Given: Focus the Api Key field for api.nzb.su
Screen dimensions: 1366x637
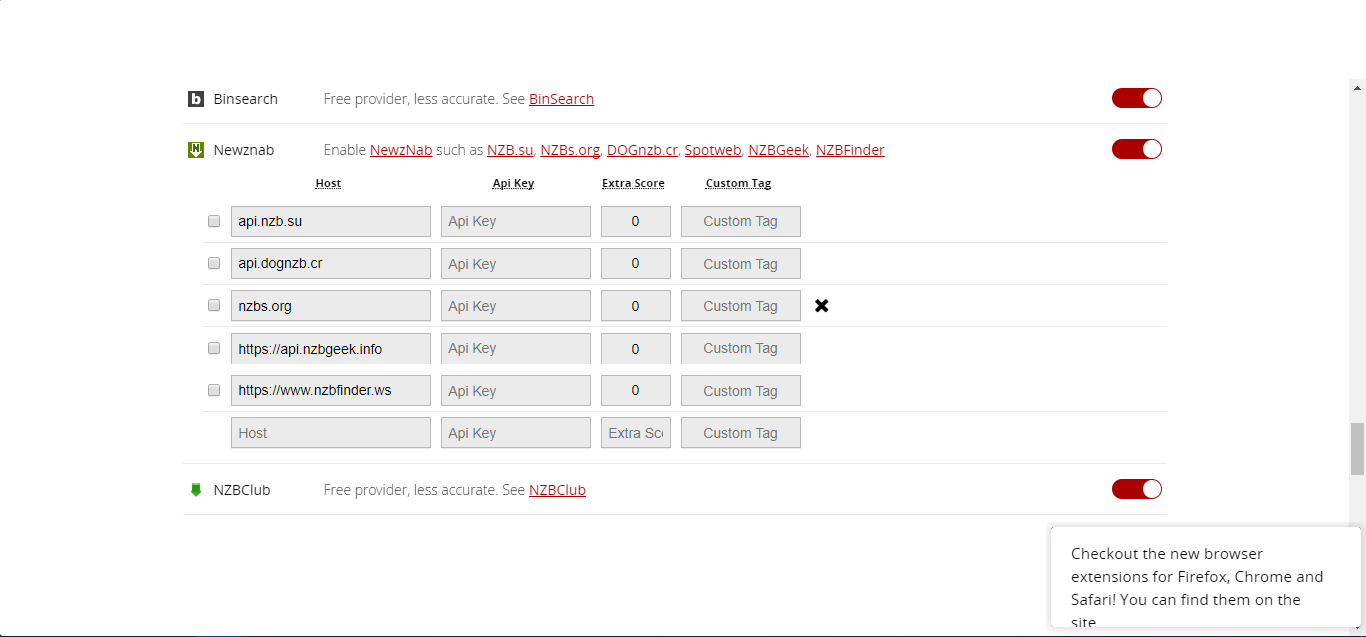Looking at the screenshot, I should [x=516, y=221].
